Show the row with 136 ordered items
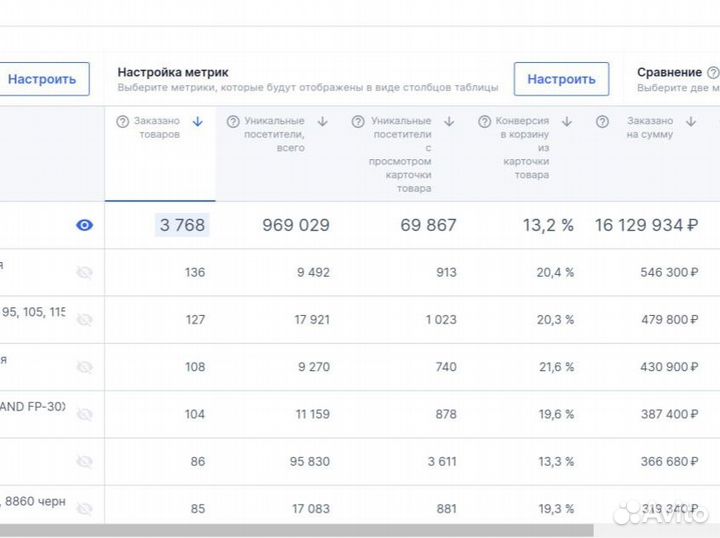 tap(85, 272)
